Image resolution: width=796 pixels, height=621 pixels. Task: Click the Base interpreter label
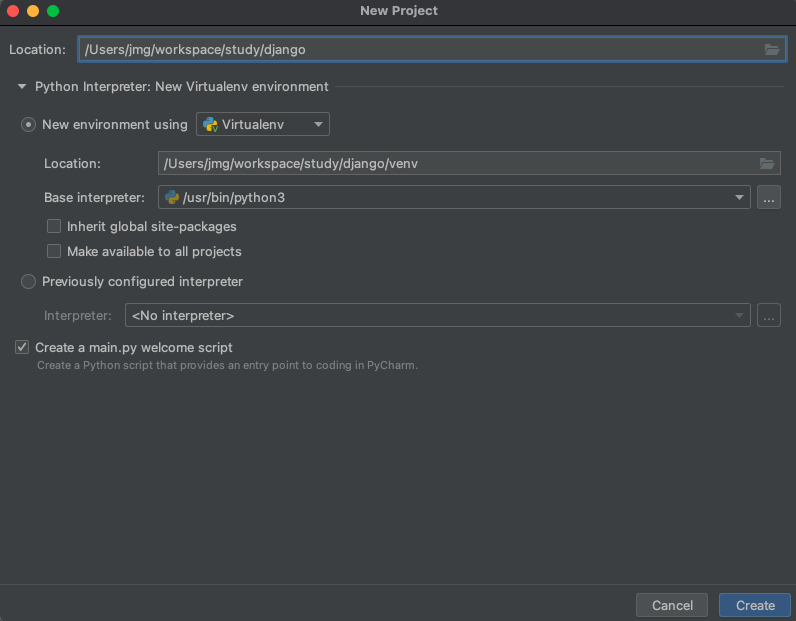(94, 198)
